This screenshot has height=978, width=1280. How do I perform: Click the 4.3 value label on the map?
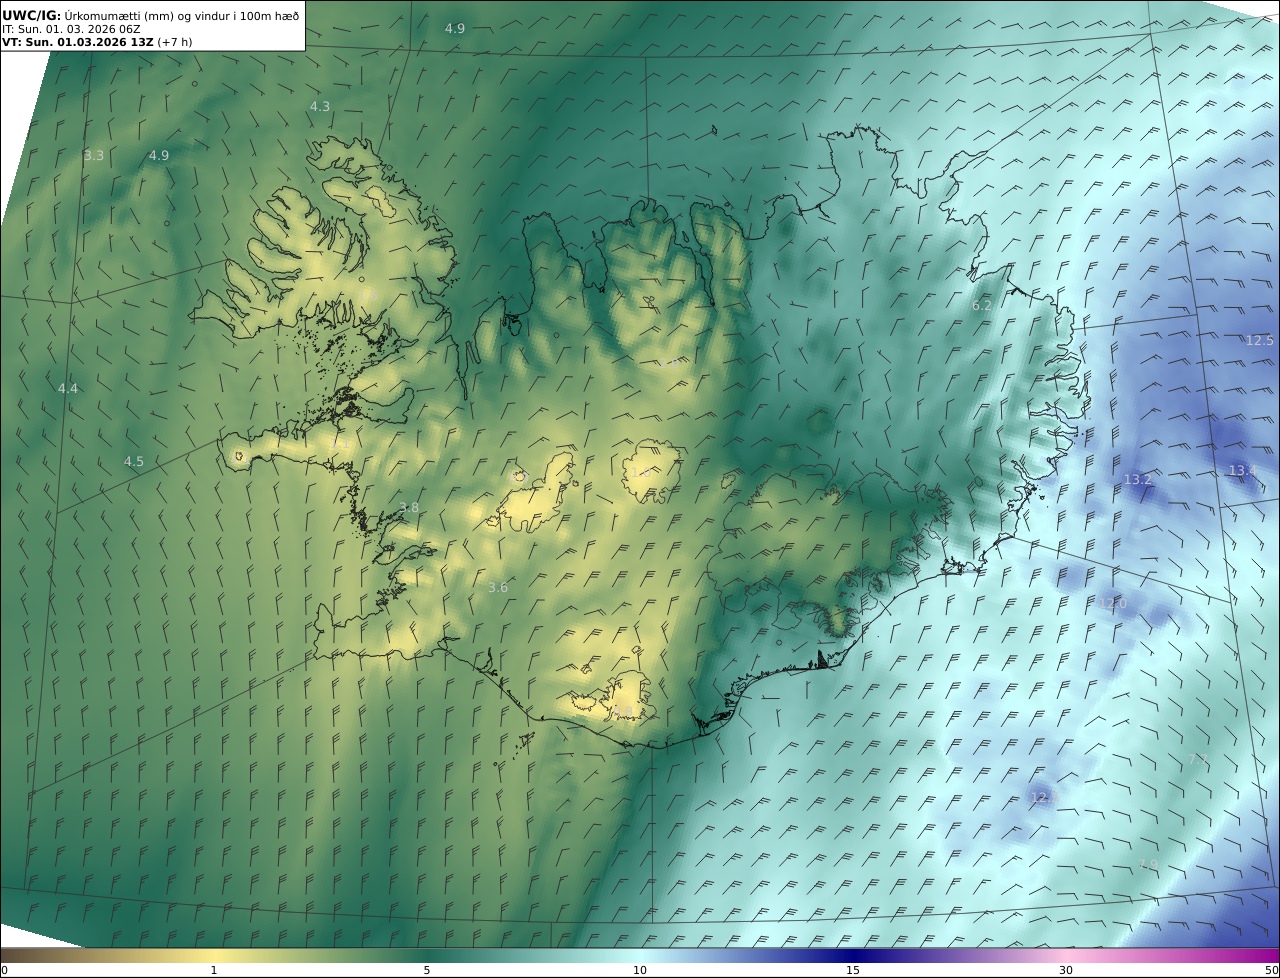[320, 106]
